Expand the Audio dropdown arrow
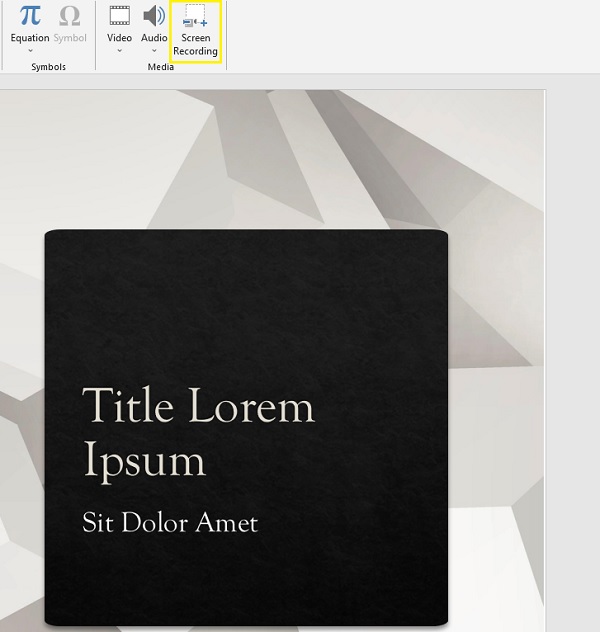The height and width of the screenshot is (632, 600). (x=154, y=51)
